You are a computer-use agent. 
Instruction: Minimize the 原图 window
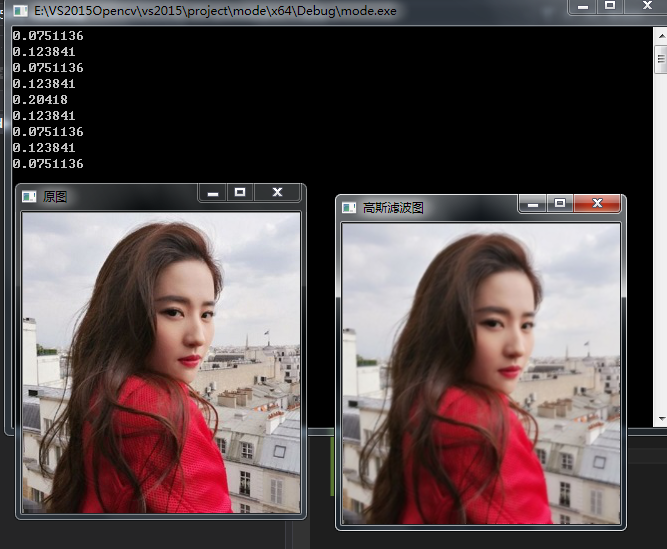tap(213, 193)
